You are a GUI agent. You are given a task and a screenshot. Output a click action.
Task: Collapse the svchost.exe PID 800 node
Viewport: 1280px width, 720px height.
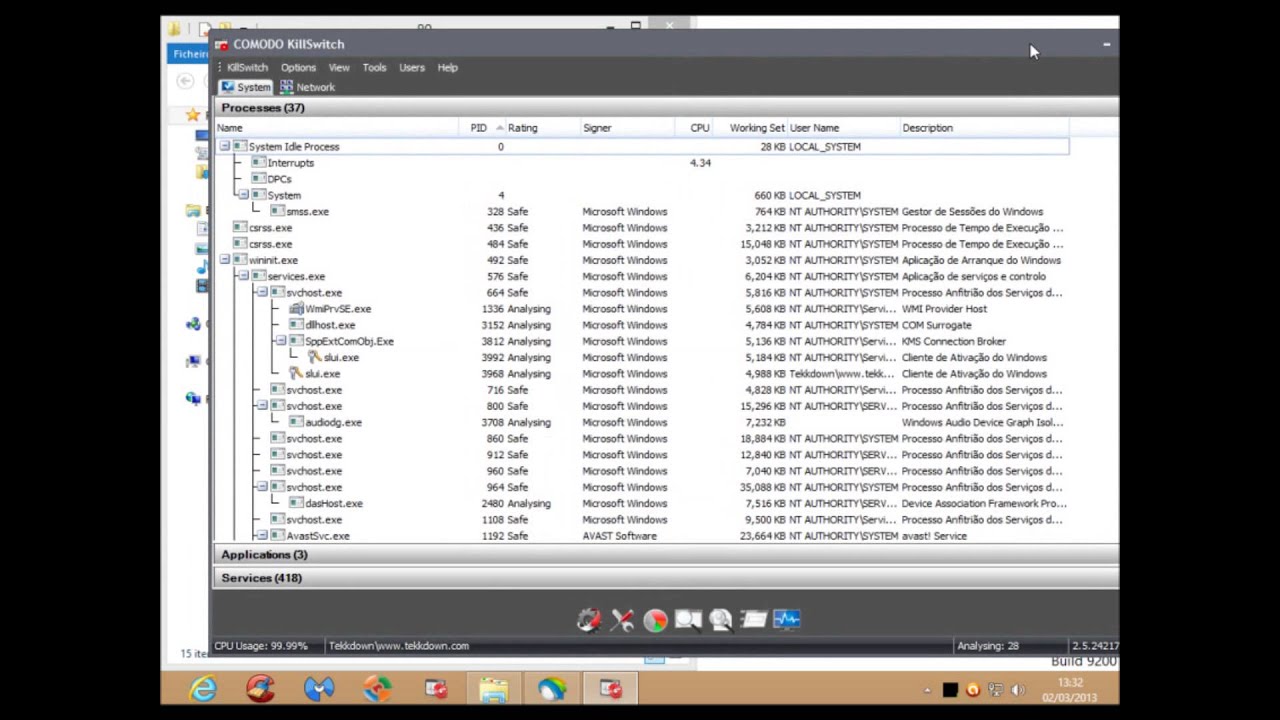tap(262, 406)
